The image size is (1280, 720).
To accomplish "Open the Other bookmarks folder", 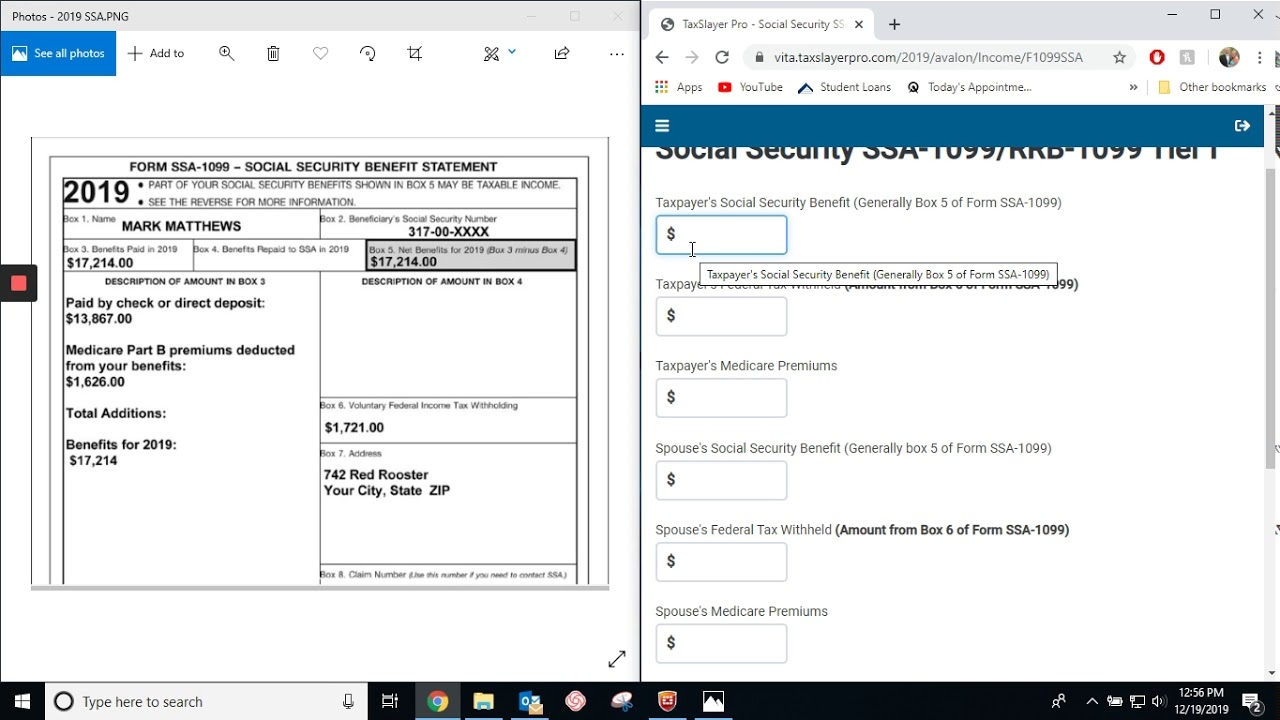I will (x=1212, y=87).
